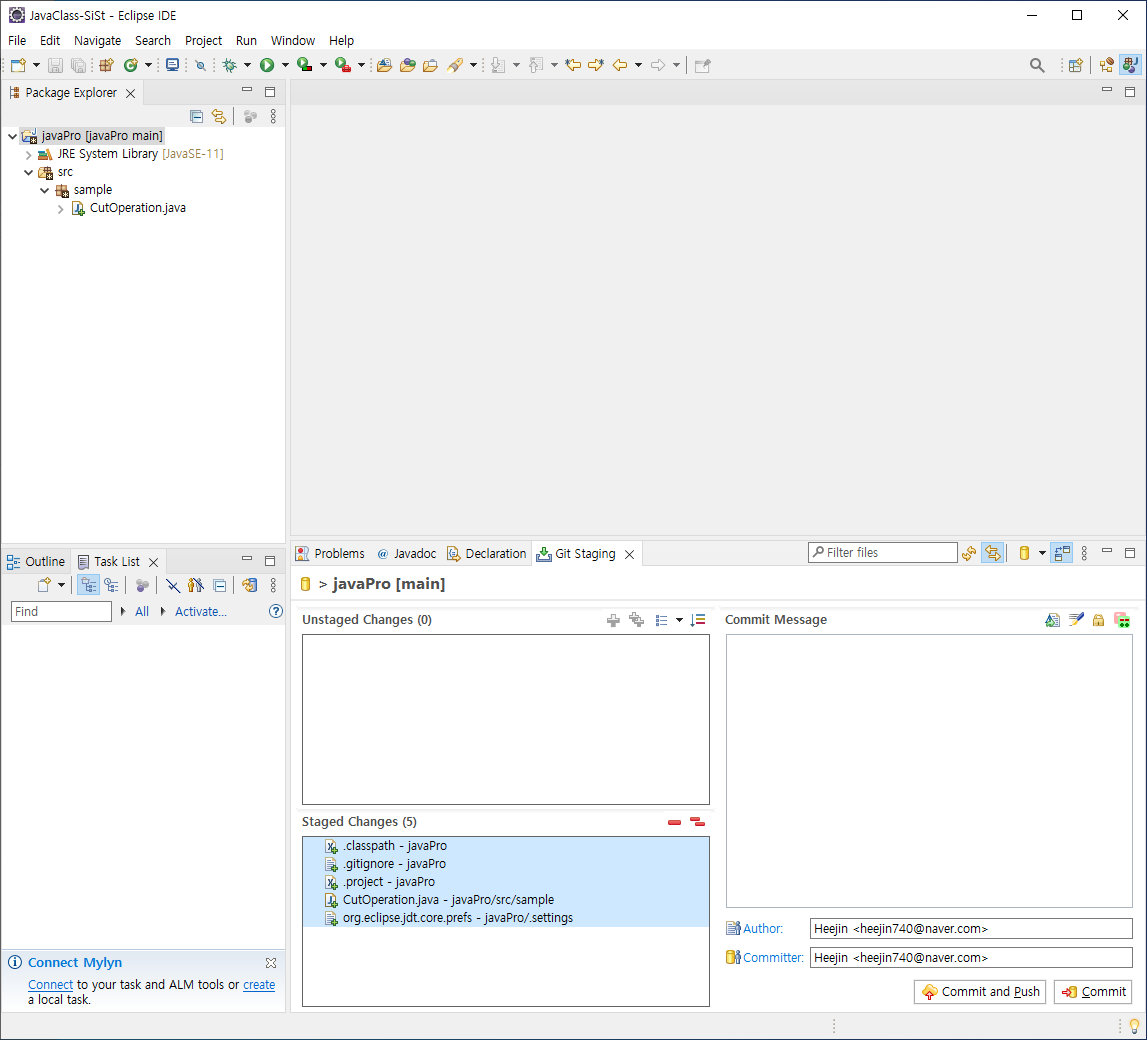Click the Open Task icon in the main toolbar
Screen dimensions: 1147x1040
[x=430, y=65]
